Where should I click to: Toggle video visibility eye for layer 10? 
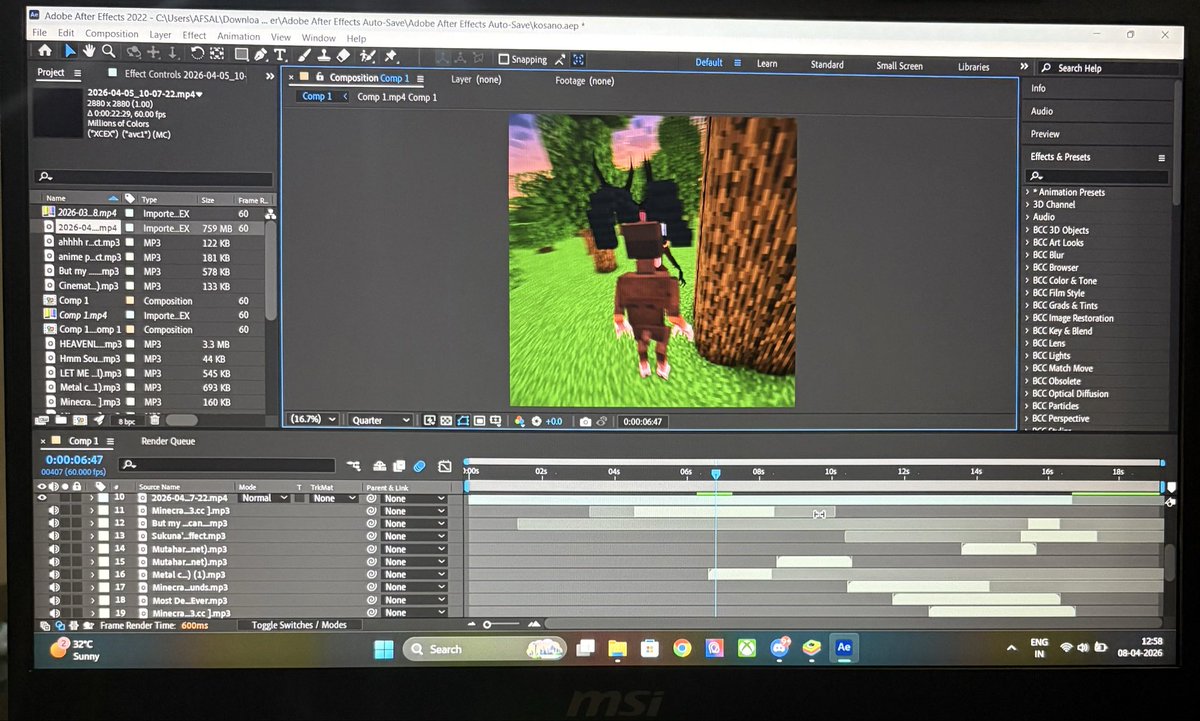point(42,497)
